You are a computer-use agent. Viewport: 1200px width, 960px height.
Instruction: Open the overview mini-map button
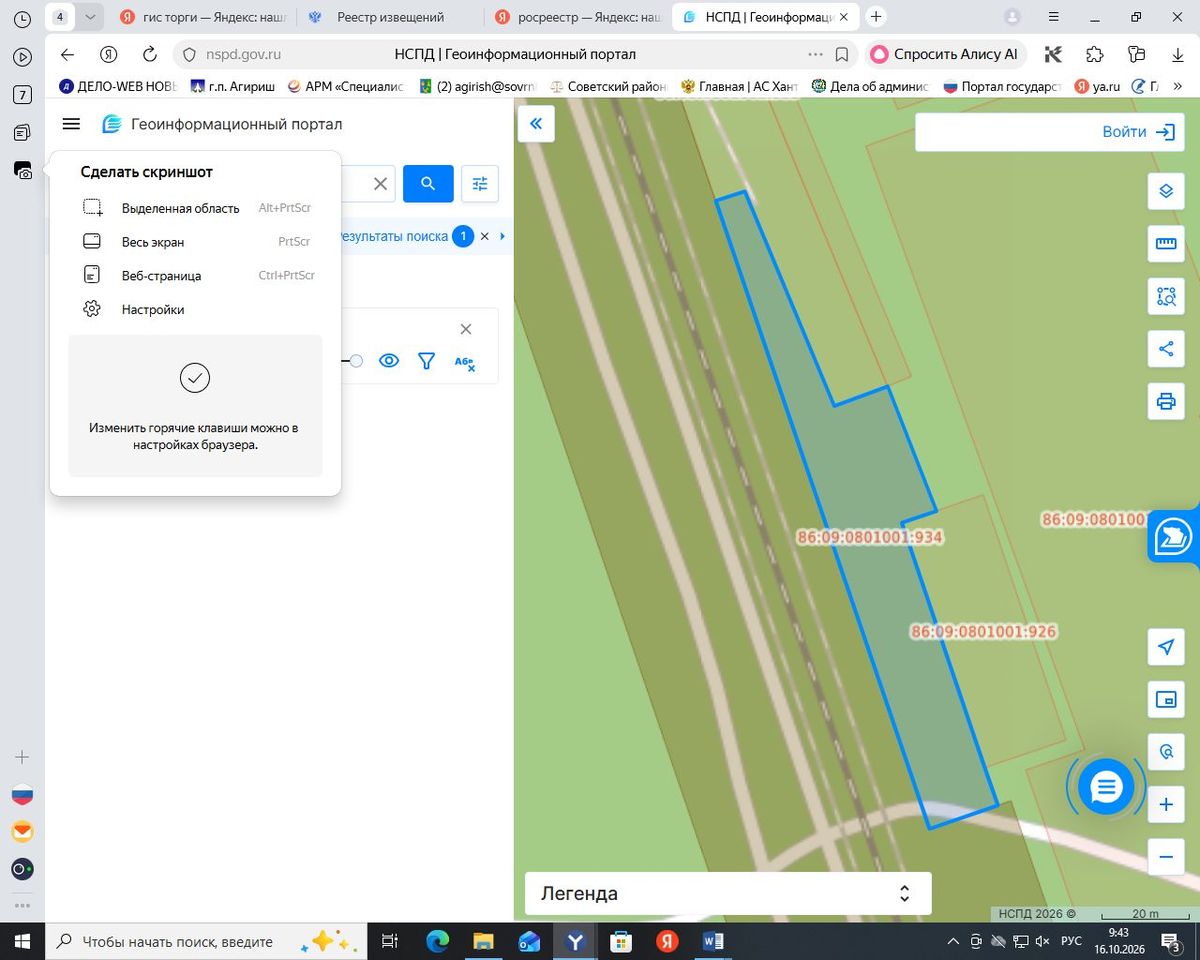[1165, 700]
